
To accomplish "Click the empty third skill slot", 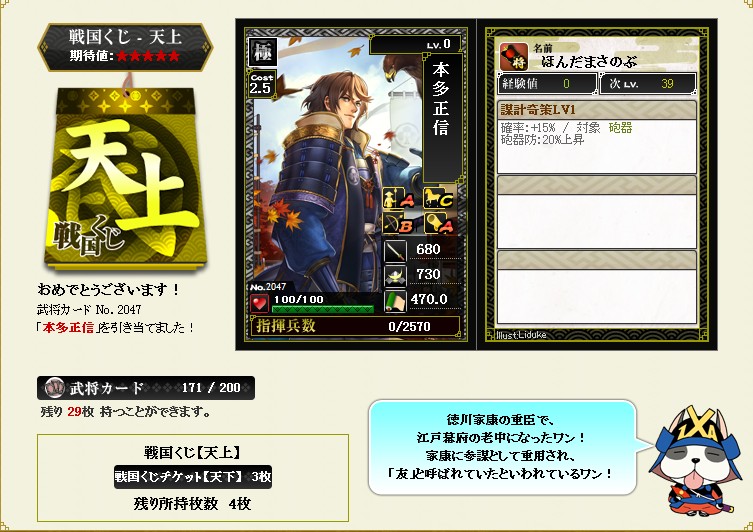I will [596, 287].
